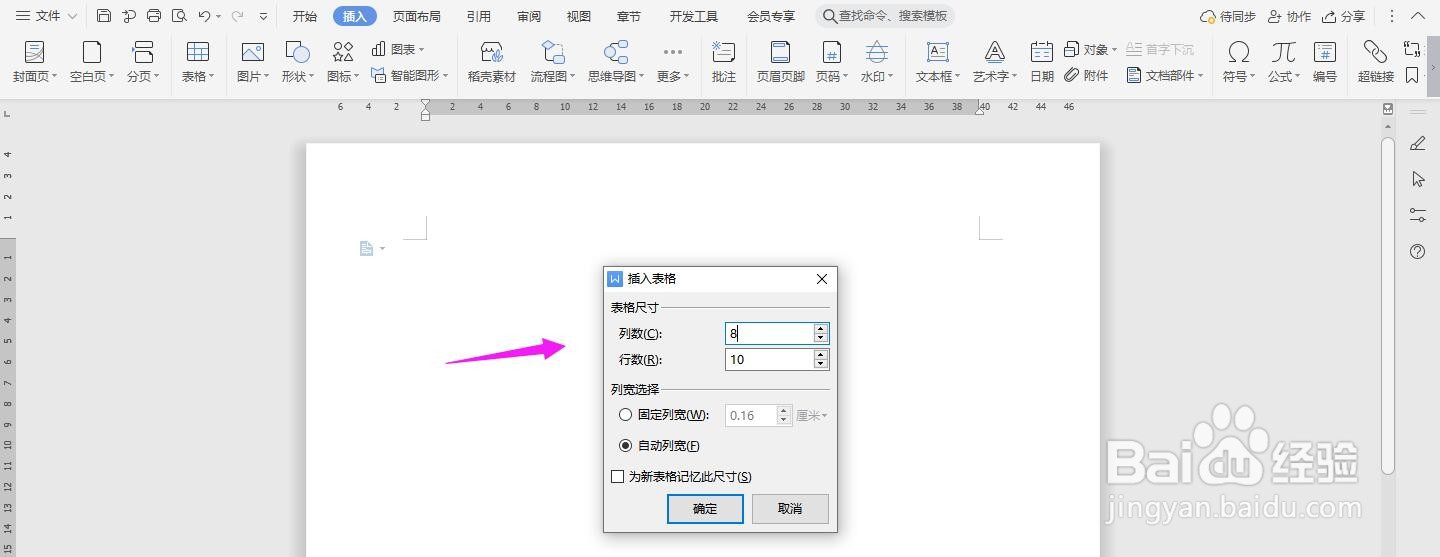Image resolution: width=1440 pixels, height=557 pixels.
Task: Add a comment with 批注
Action: [724, 61]
